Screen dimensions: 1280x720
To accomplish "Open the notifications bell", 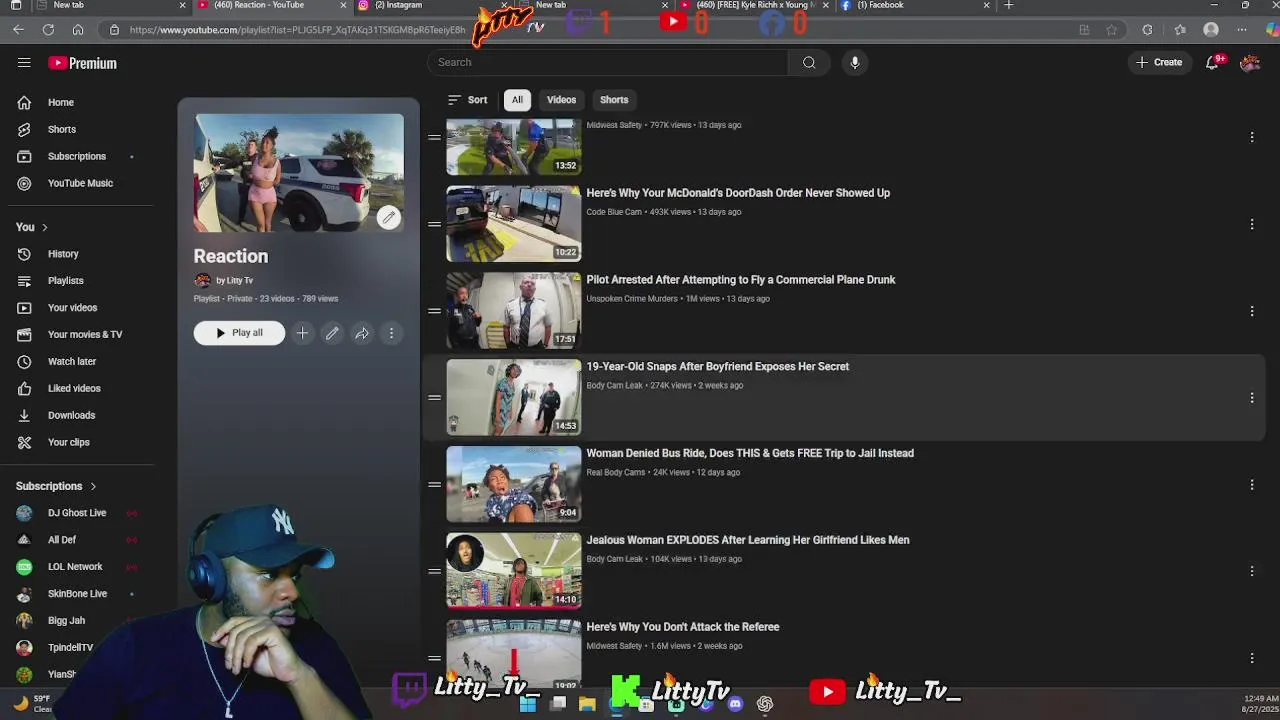I will tap(1213, 62).
